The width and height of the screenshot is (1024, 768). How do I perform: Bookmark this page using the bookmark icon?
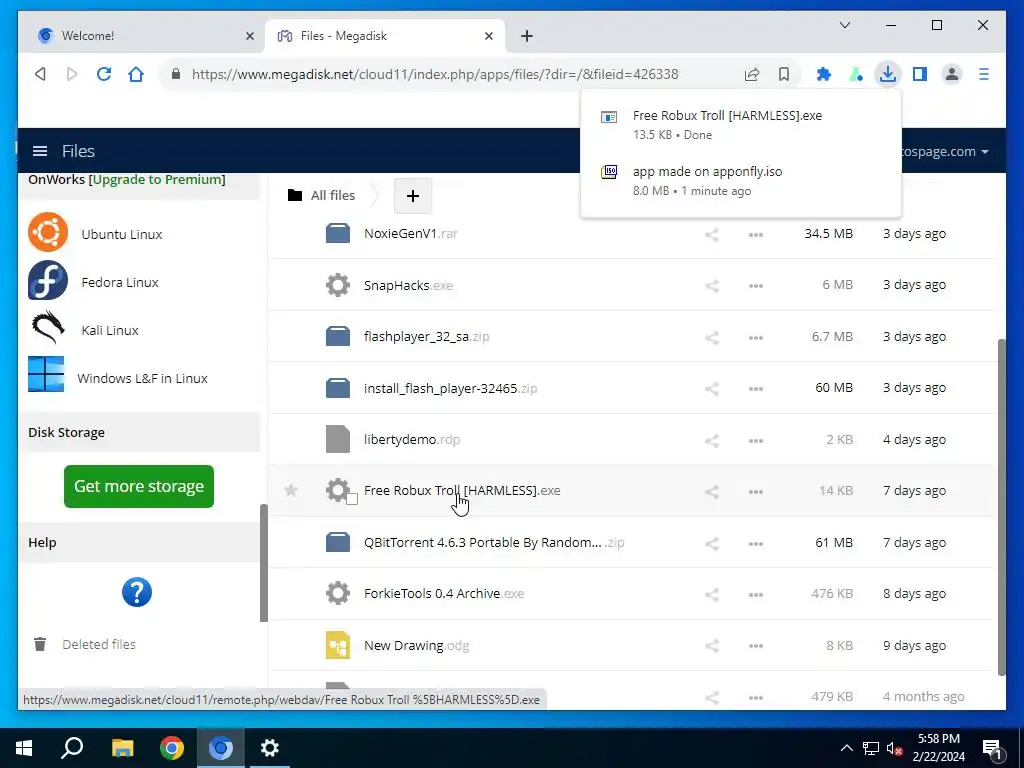(x=784, y=74)
